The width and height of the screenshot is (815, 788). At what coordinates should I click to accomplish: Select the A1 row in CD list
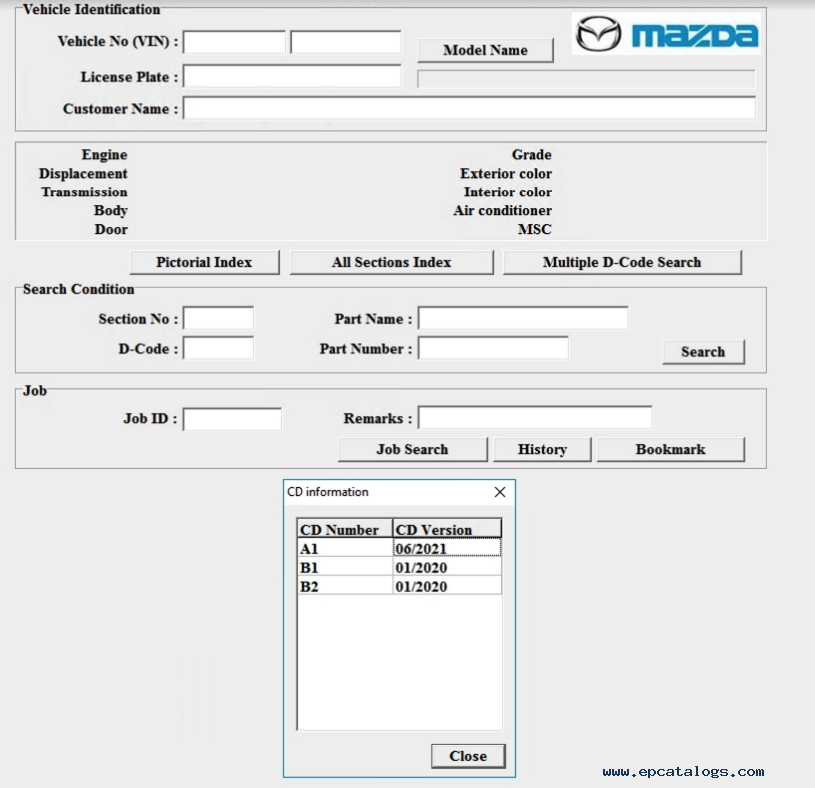pos(345,548)
